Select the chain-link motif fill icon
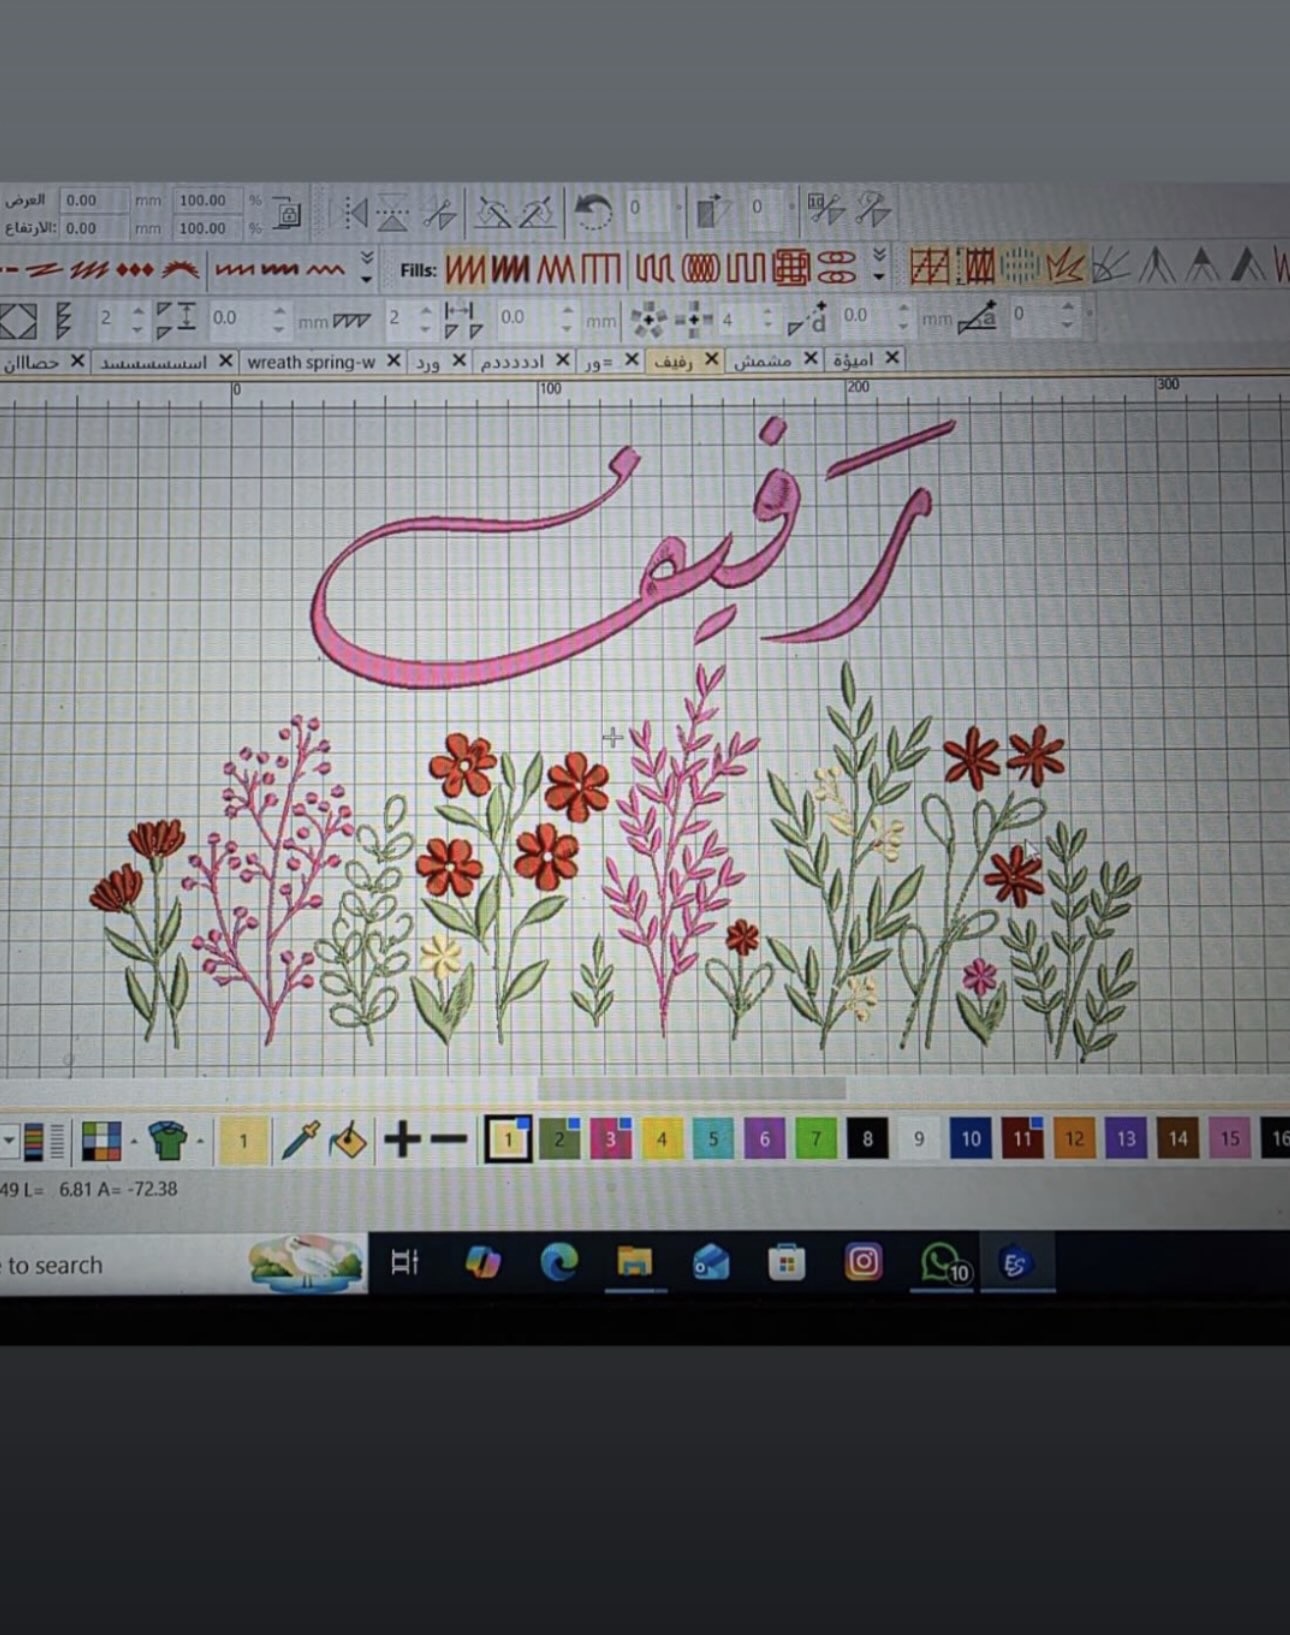 click(836, 267)
